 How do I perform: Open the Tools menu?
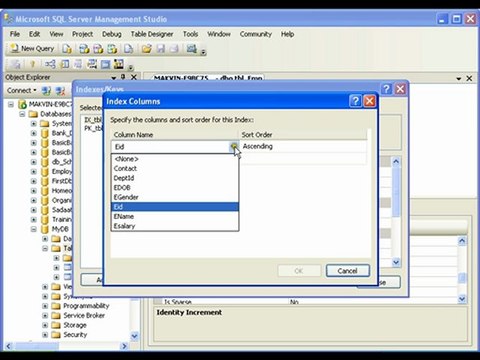(x=190, y=34)
